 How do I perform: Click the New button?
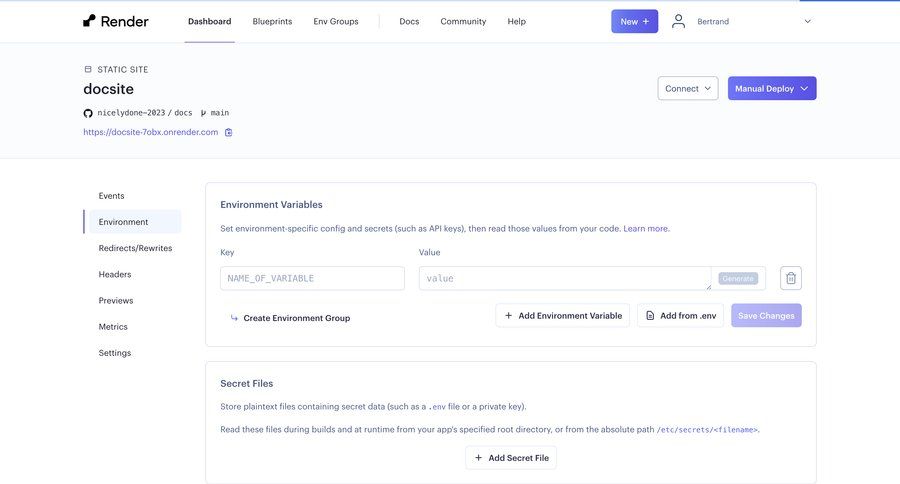point(634,21)
